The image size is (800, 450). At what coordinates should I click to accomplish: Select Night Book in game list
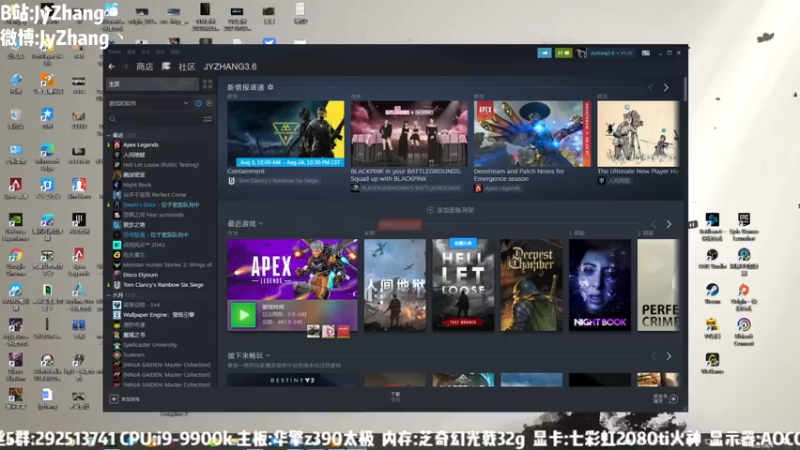coord(137,185)
